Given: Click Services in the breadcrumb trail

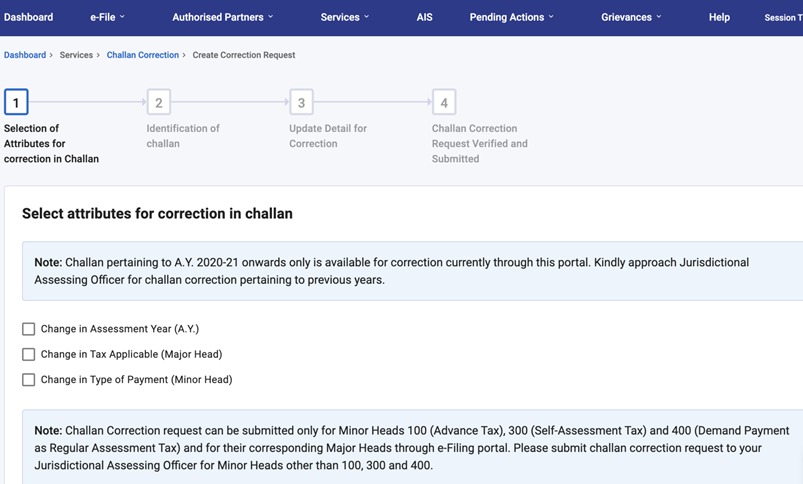Looking at the screenshot, I should click(76, 55).
